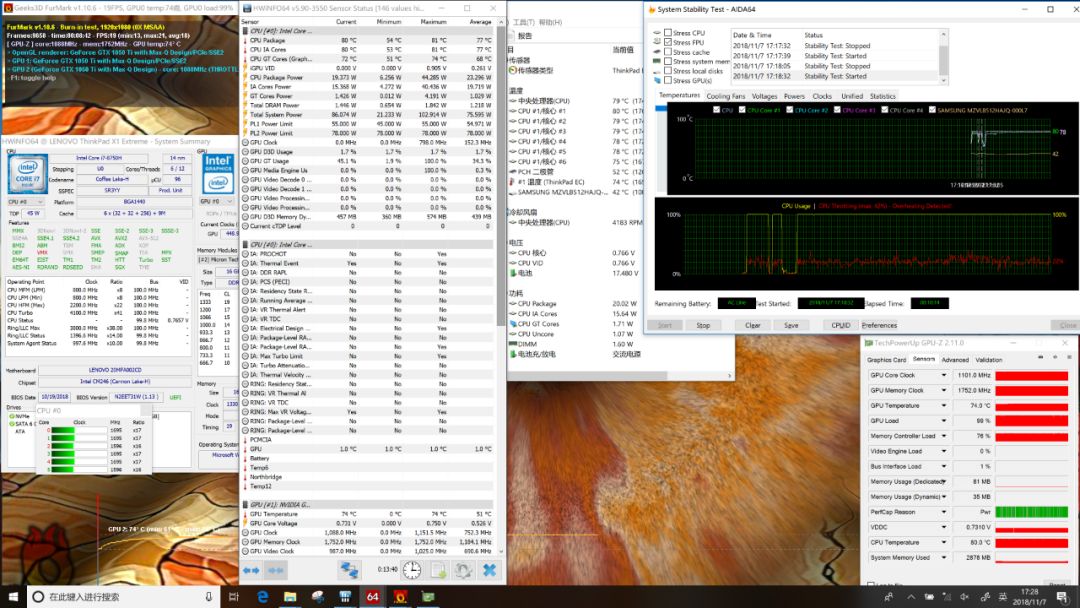Enable the Stress CPU checkbox
Viewport: 1080px width, 608px height.
(667, 33)
